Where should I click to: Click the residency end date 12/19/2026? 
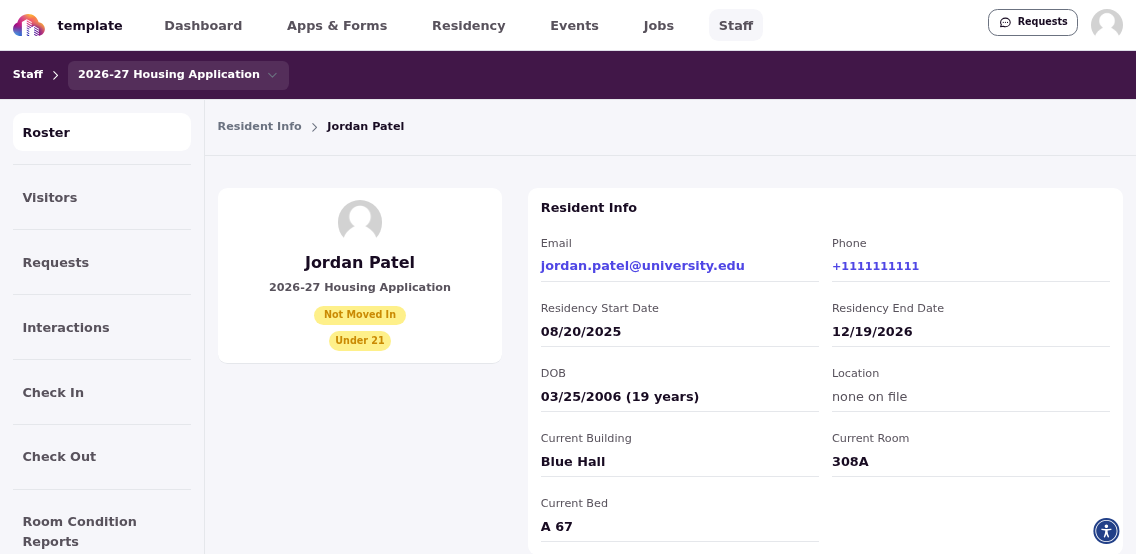click(872, 332)
